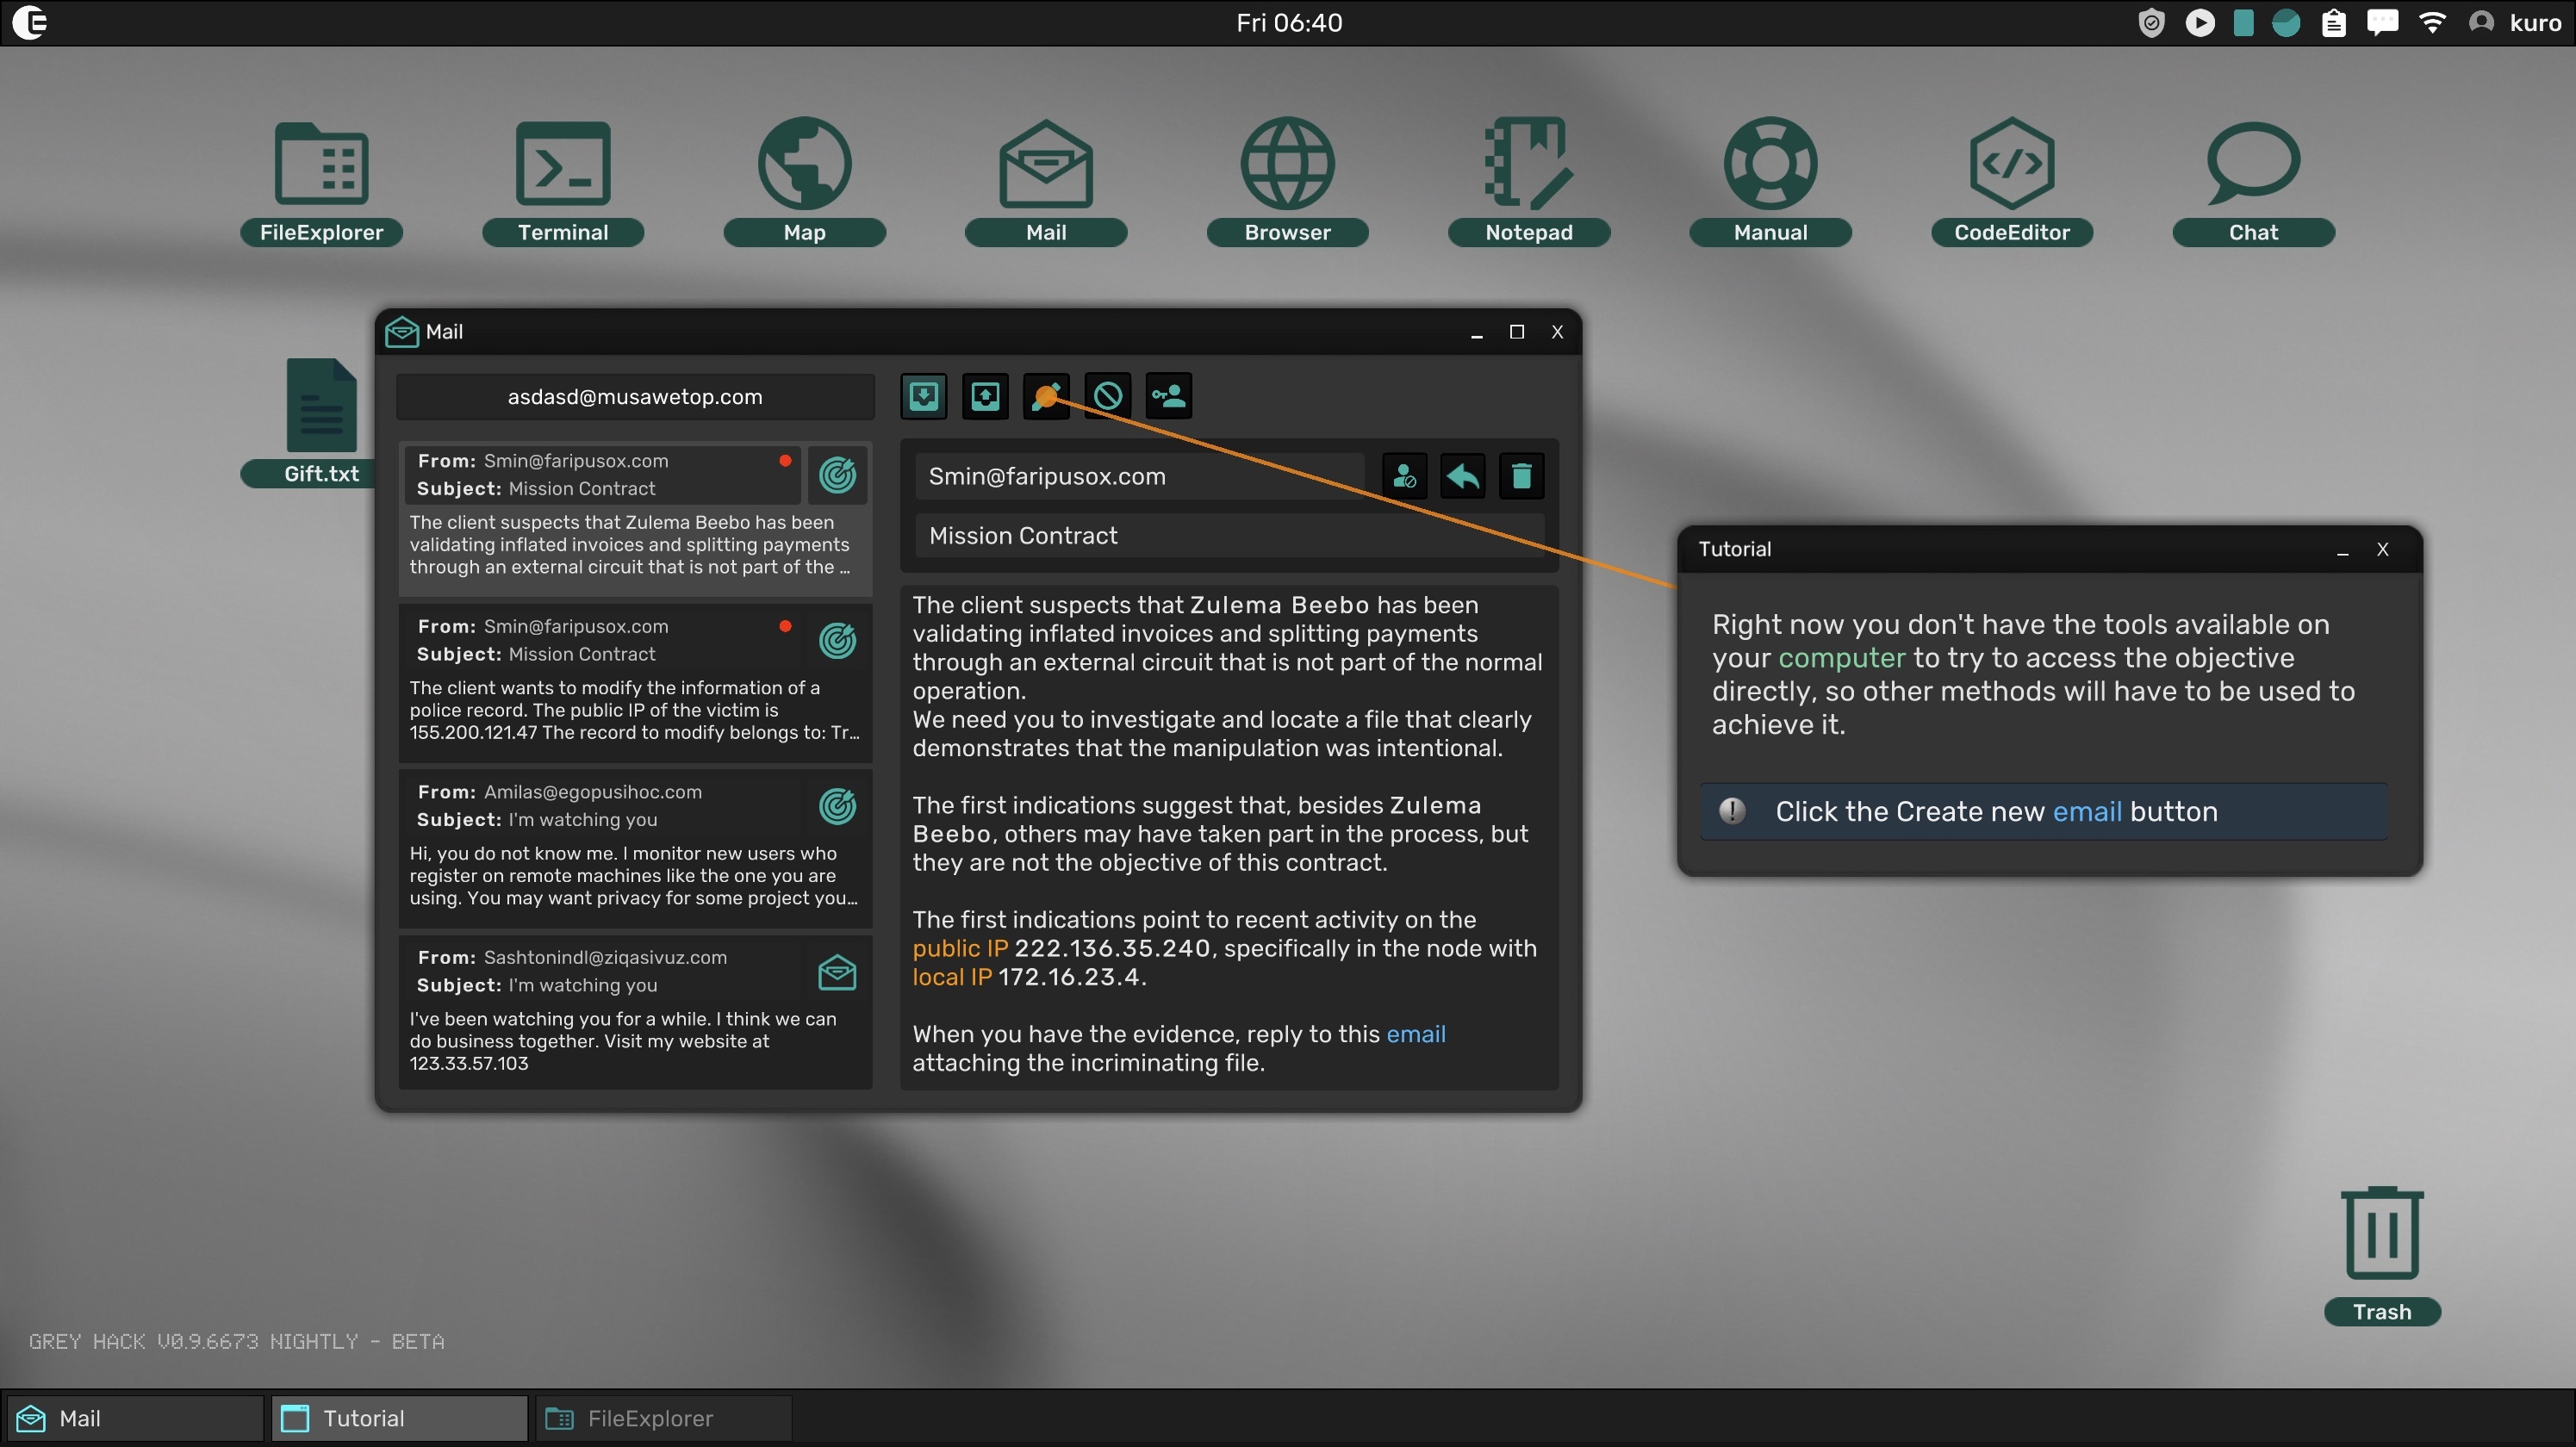Reply to the Mission Contract email

pos(1462,476)
